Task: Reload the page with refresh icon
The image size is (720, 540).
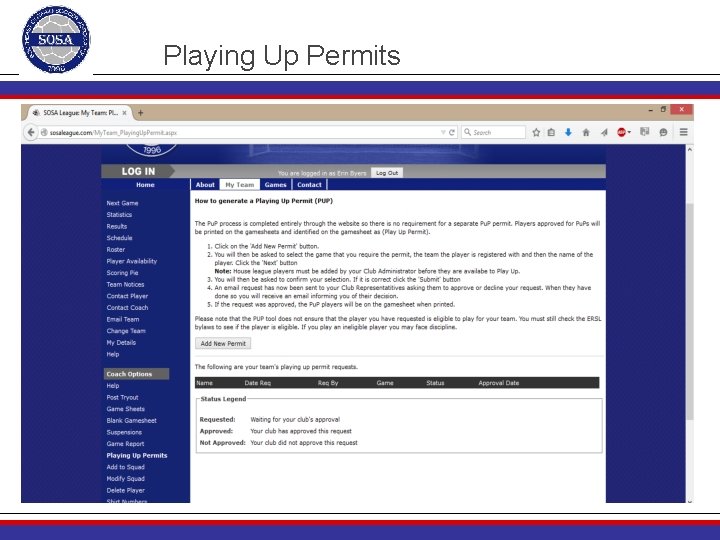Action: click(x=452, y=132)
